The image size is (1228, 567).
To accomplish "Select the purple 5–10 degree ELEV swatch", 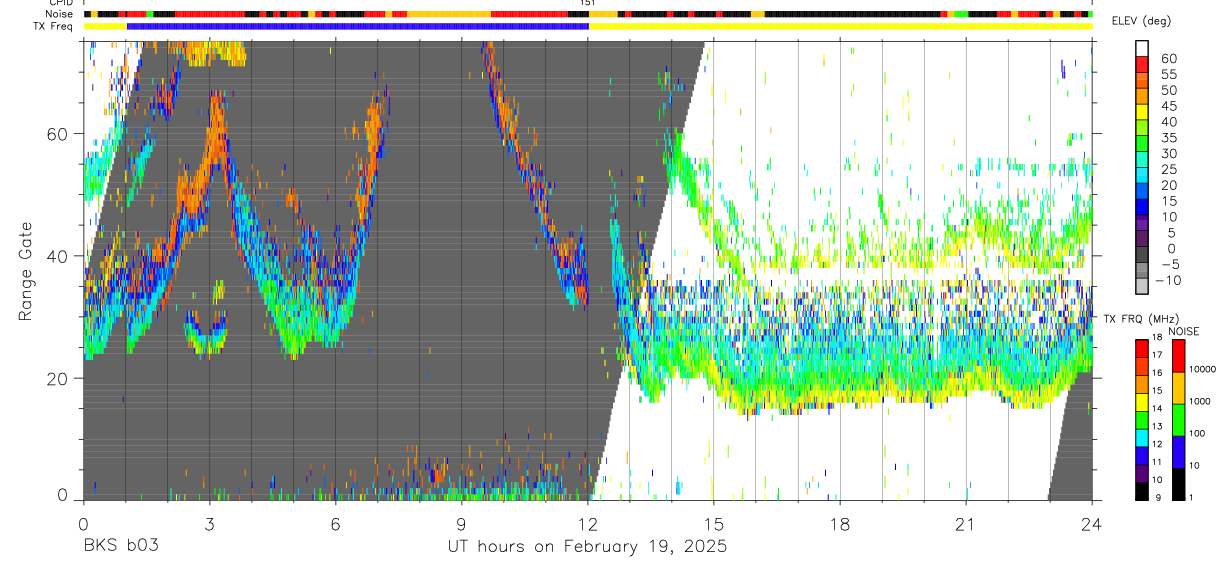I will tap(1142, 225).
